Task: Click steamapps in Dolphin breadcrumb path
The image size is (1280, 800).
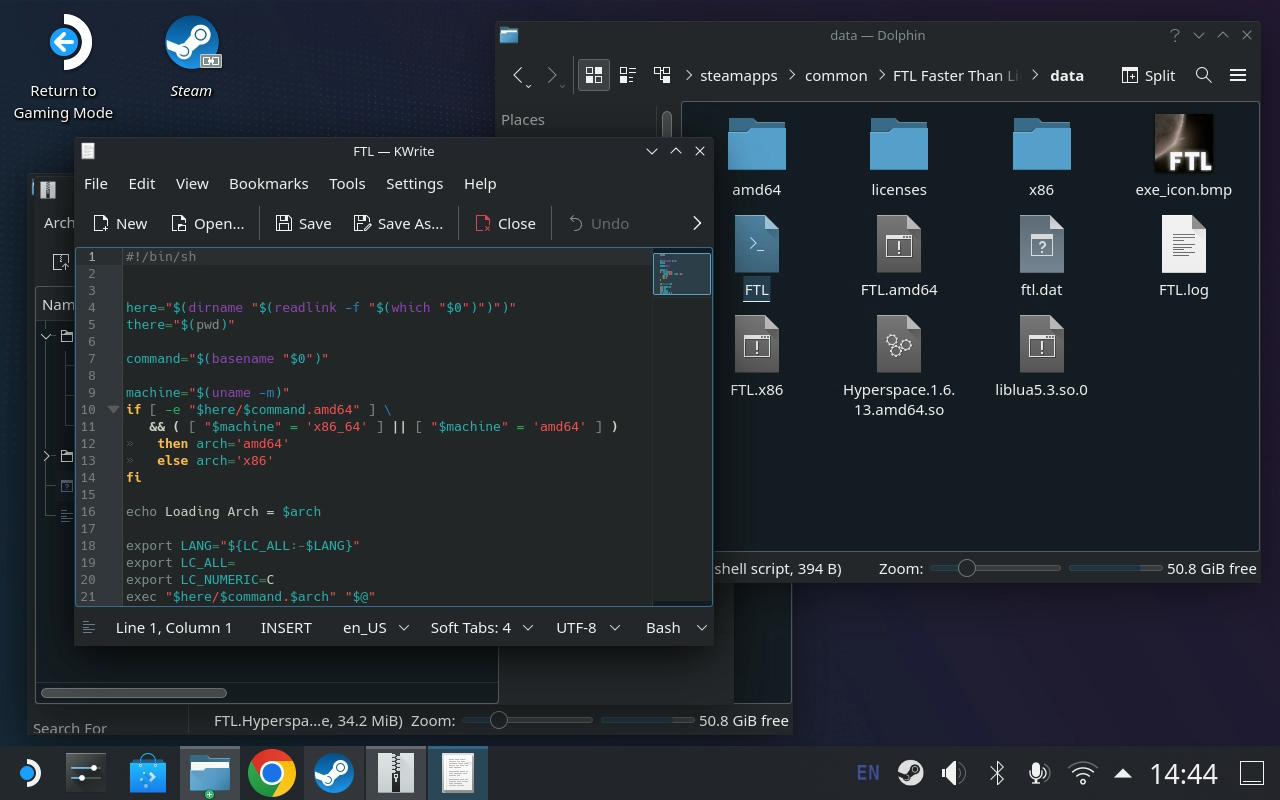Action: point(739,75)
